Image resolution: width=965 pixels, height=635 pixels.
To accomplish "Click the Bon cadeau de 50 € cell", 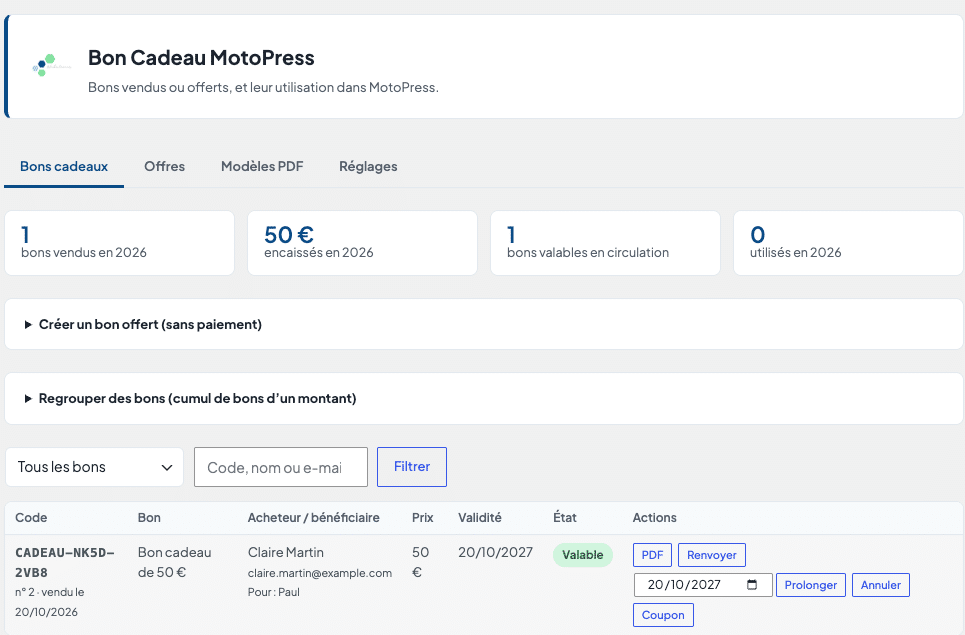I will 175,562.
